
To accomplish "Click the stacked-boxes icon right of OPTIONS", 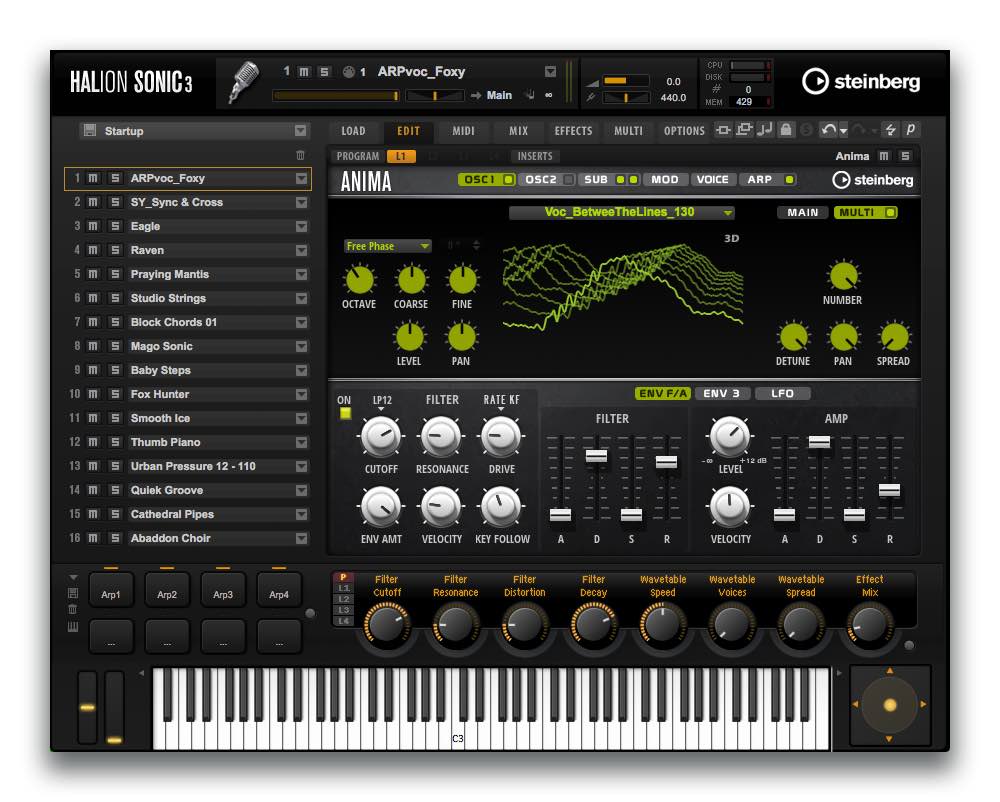I will 744,130.
